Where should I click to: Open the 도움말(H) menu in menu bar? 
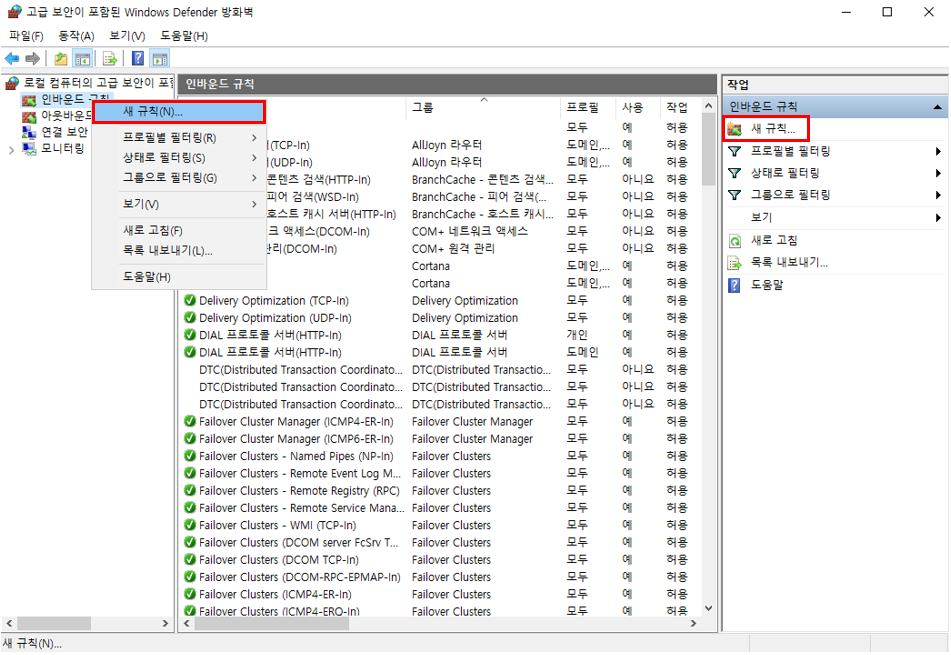(184, 36)
